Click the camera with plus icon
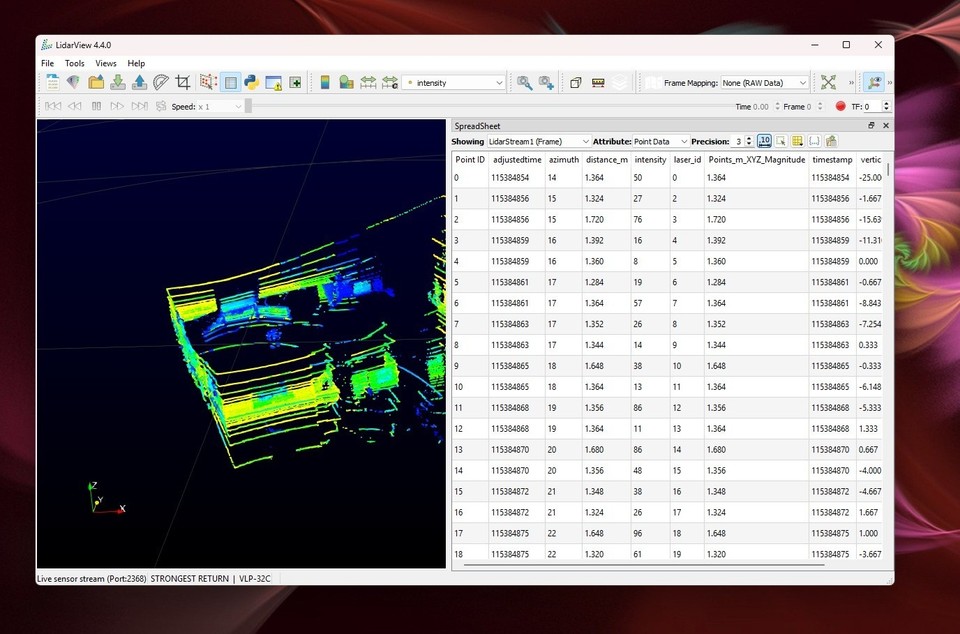 pos(546,83)
